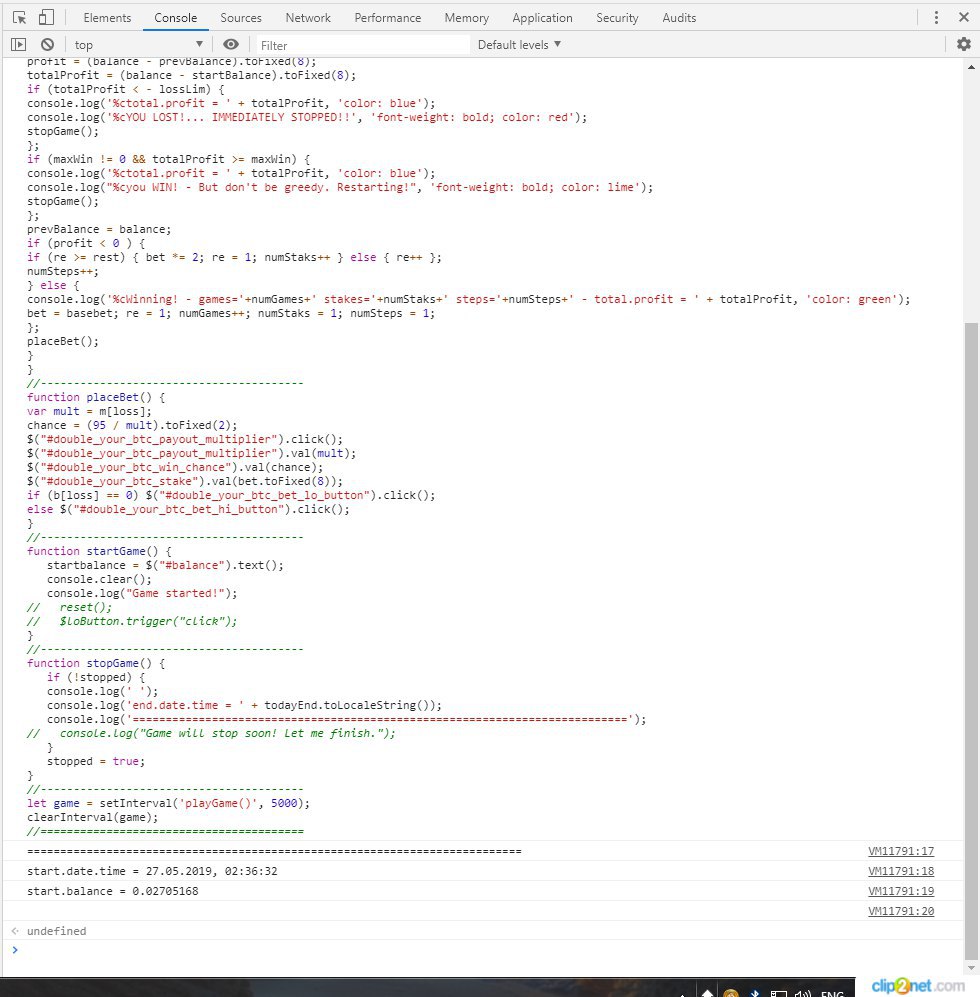Viewport: 980px width, 997px height.
Task: Toggle the live expression eye icon
Action: 231,44
